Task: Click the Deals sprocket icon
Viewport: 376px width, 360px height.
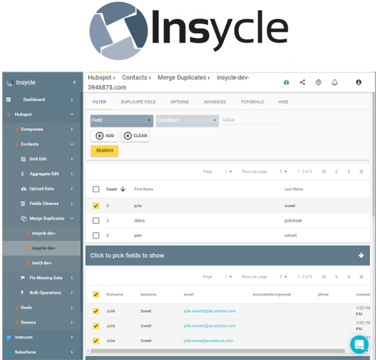Action: point(16,308)
